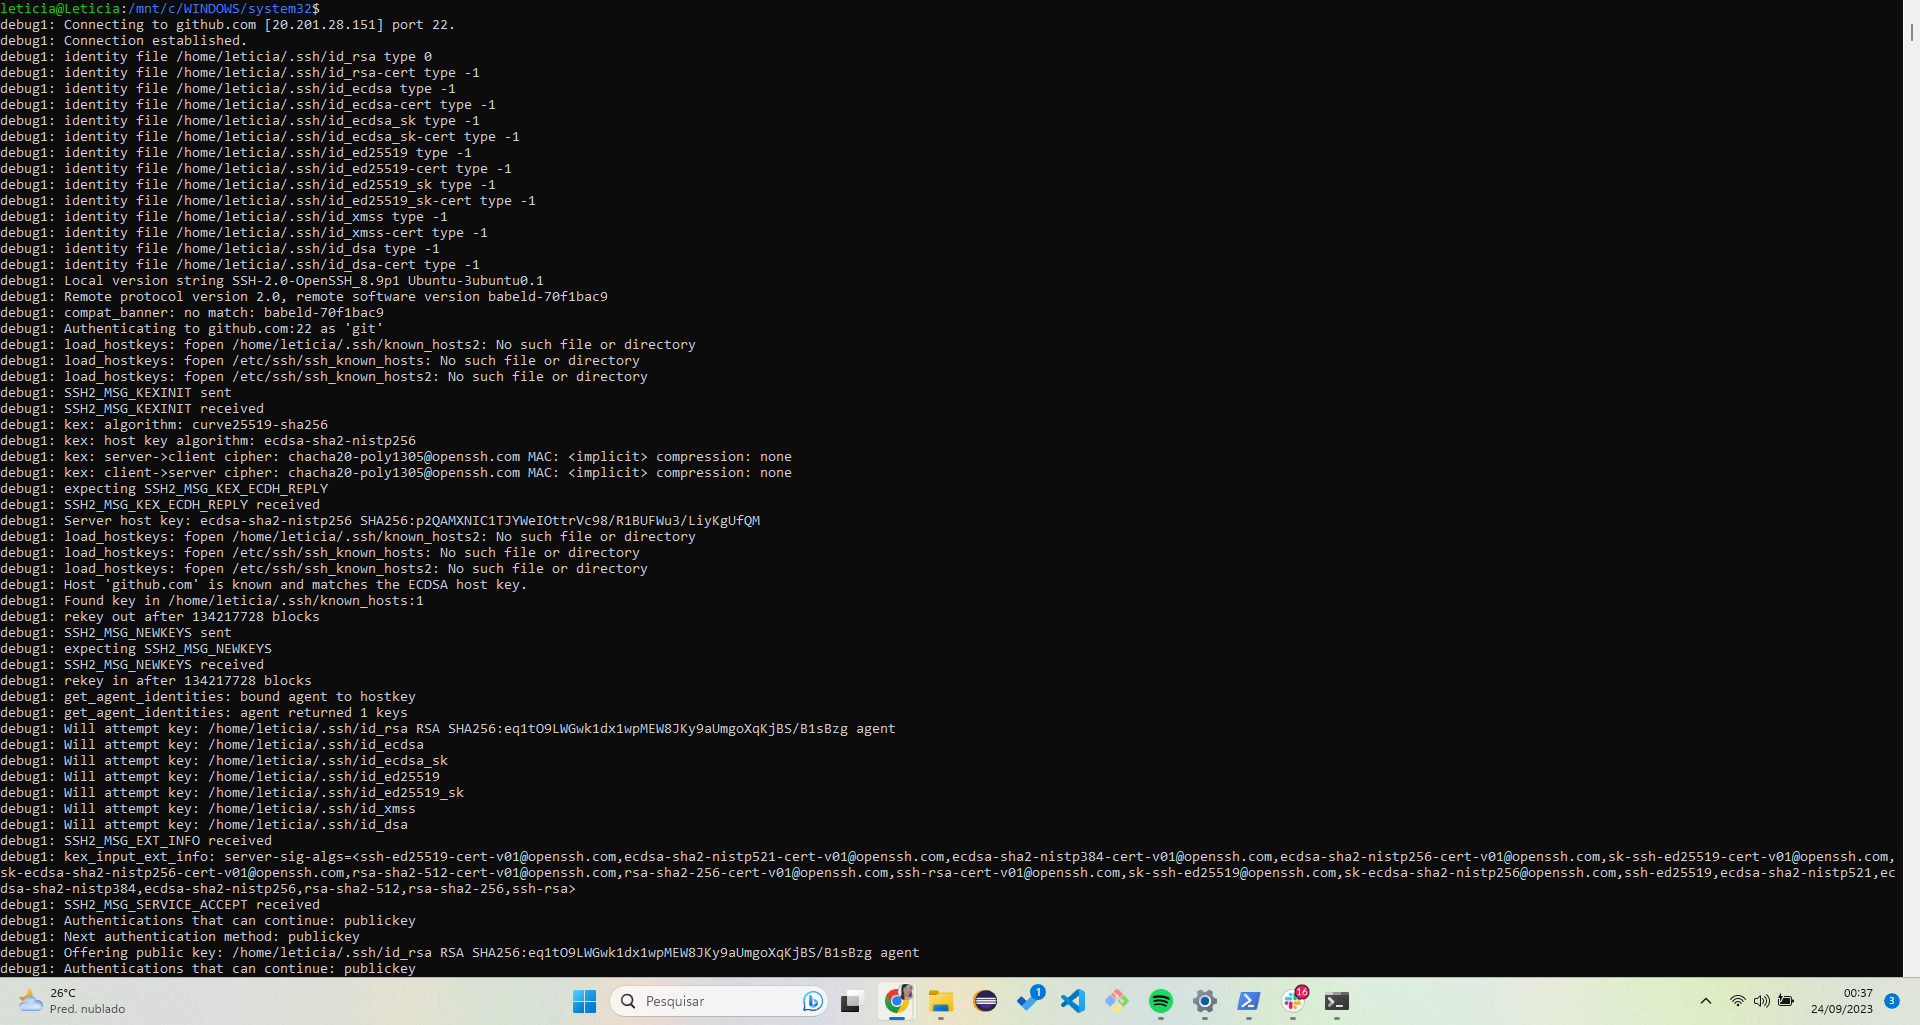This screenshot has width=1920, height=1025.
Task: Click 'get_agent_identities: agent returned 1 keys' line
Action: coord(204,712)
